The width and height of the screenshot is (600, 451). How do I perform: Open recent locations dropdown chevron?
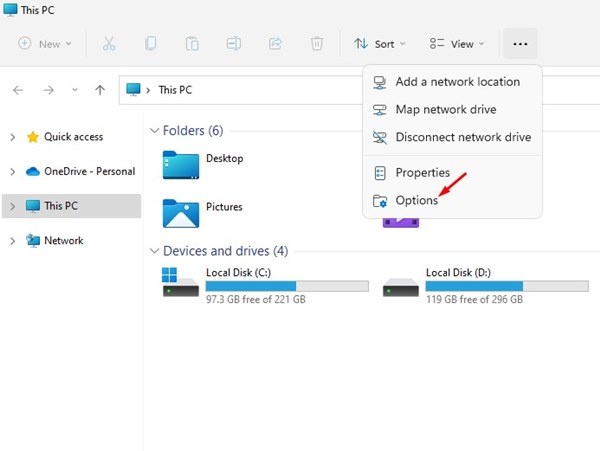pos(75,90)
